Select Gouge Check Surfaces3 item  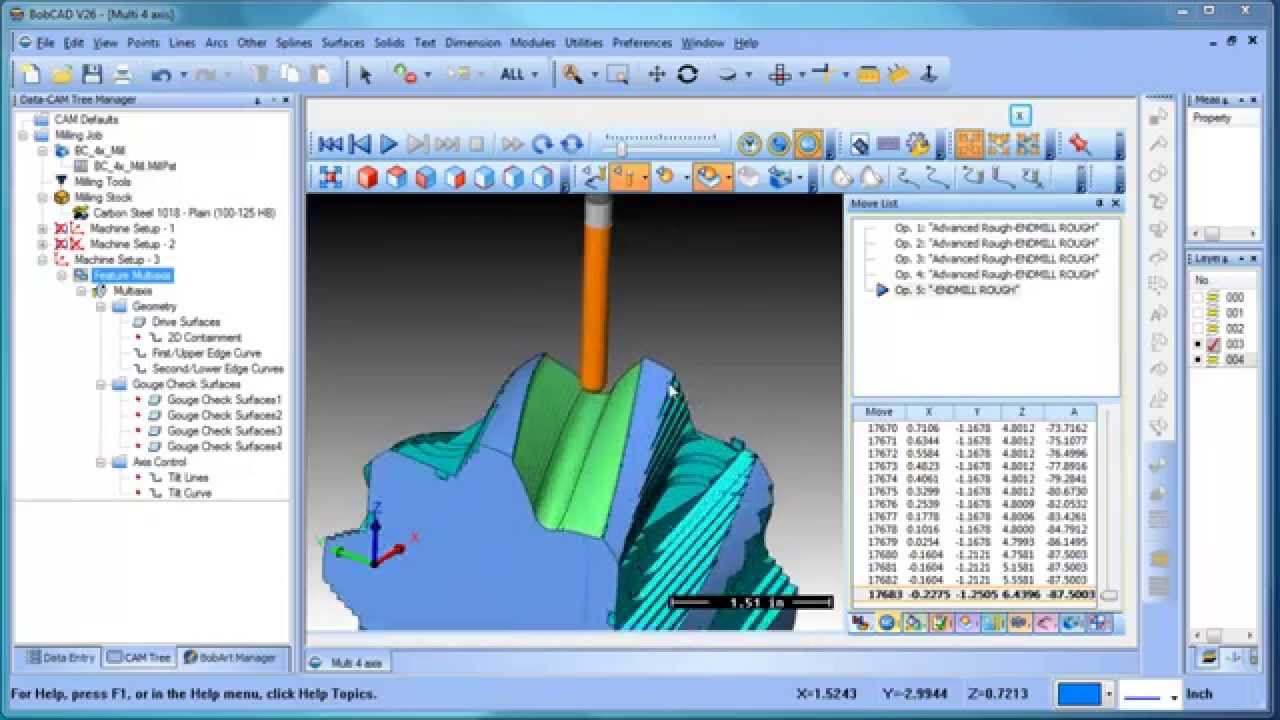pos(224,431)
